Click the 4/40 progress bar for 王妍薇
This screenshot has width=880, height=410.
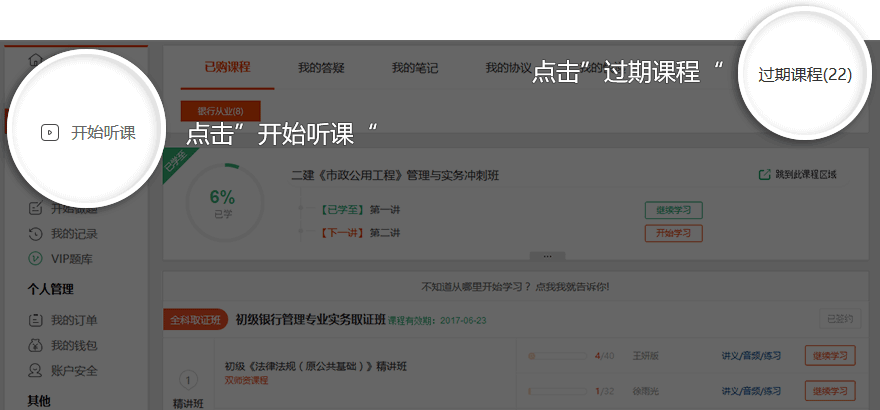558,355
